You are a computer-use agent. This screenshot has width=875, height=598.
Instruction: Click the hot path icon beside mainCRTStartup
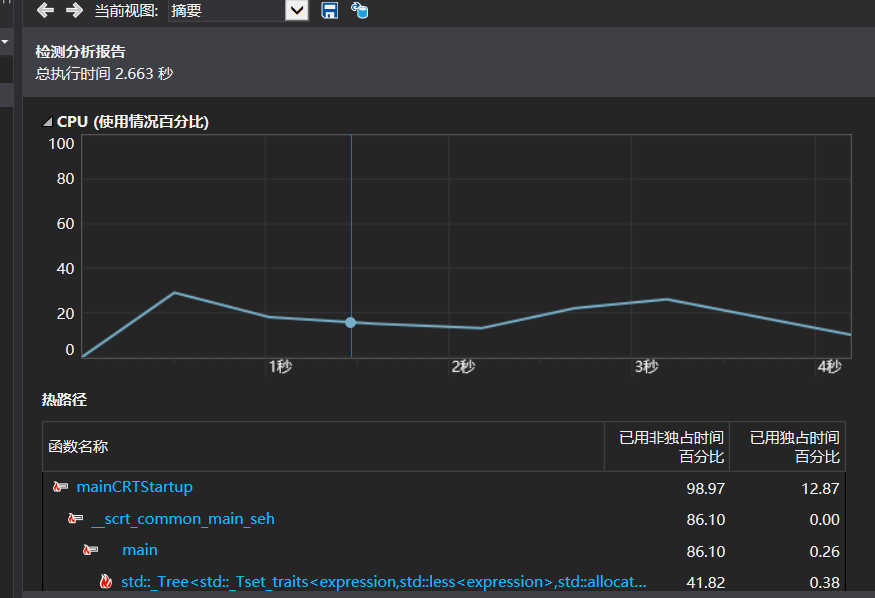[x=60, y=487]
